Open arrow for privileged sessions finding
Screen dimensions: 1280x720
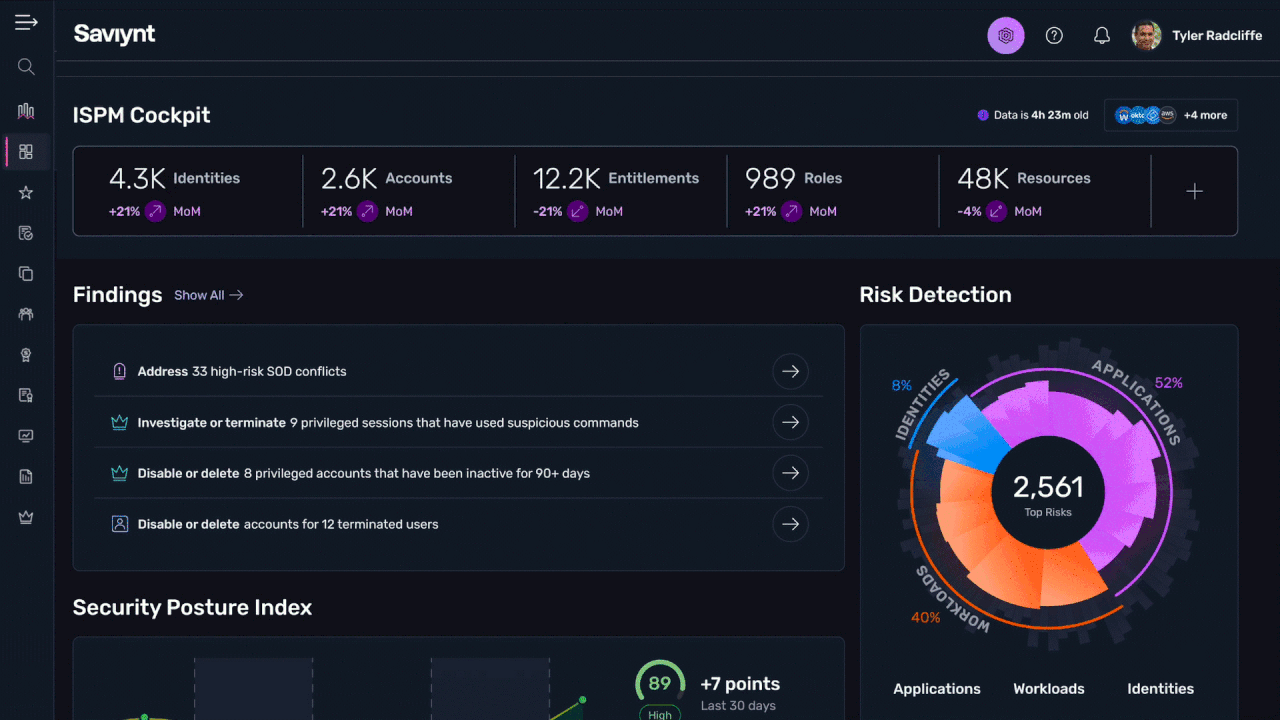click(790, 423)
